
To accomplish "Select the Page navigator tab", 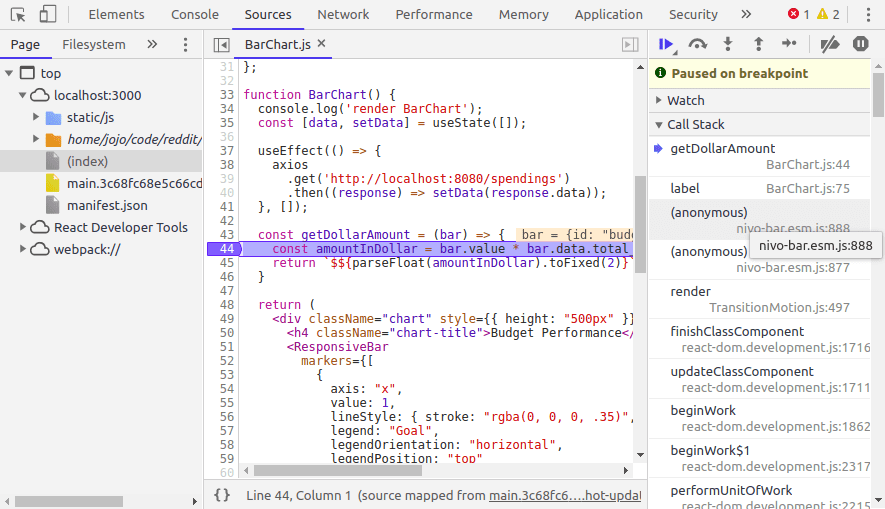I will (25, 45).
